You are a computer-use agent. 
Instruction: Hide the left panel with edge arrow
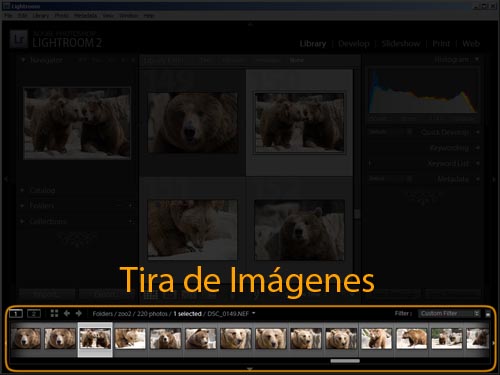click(6, 179)
